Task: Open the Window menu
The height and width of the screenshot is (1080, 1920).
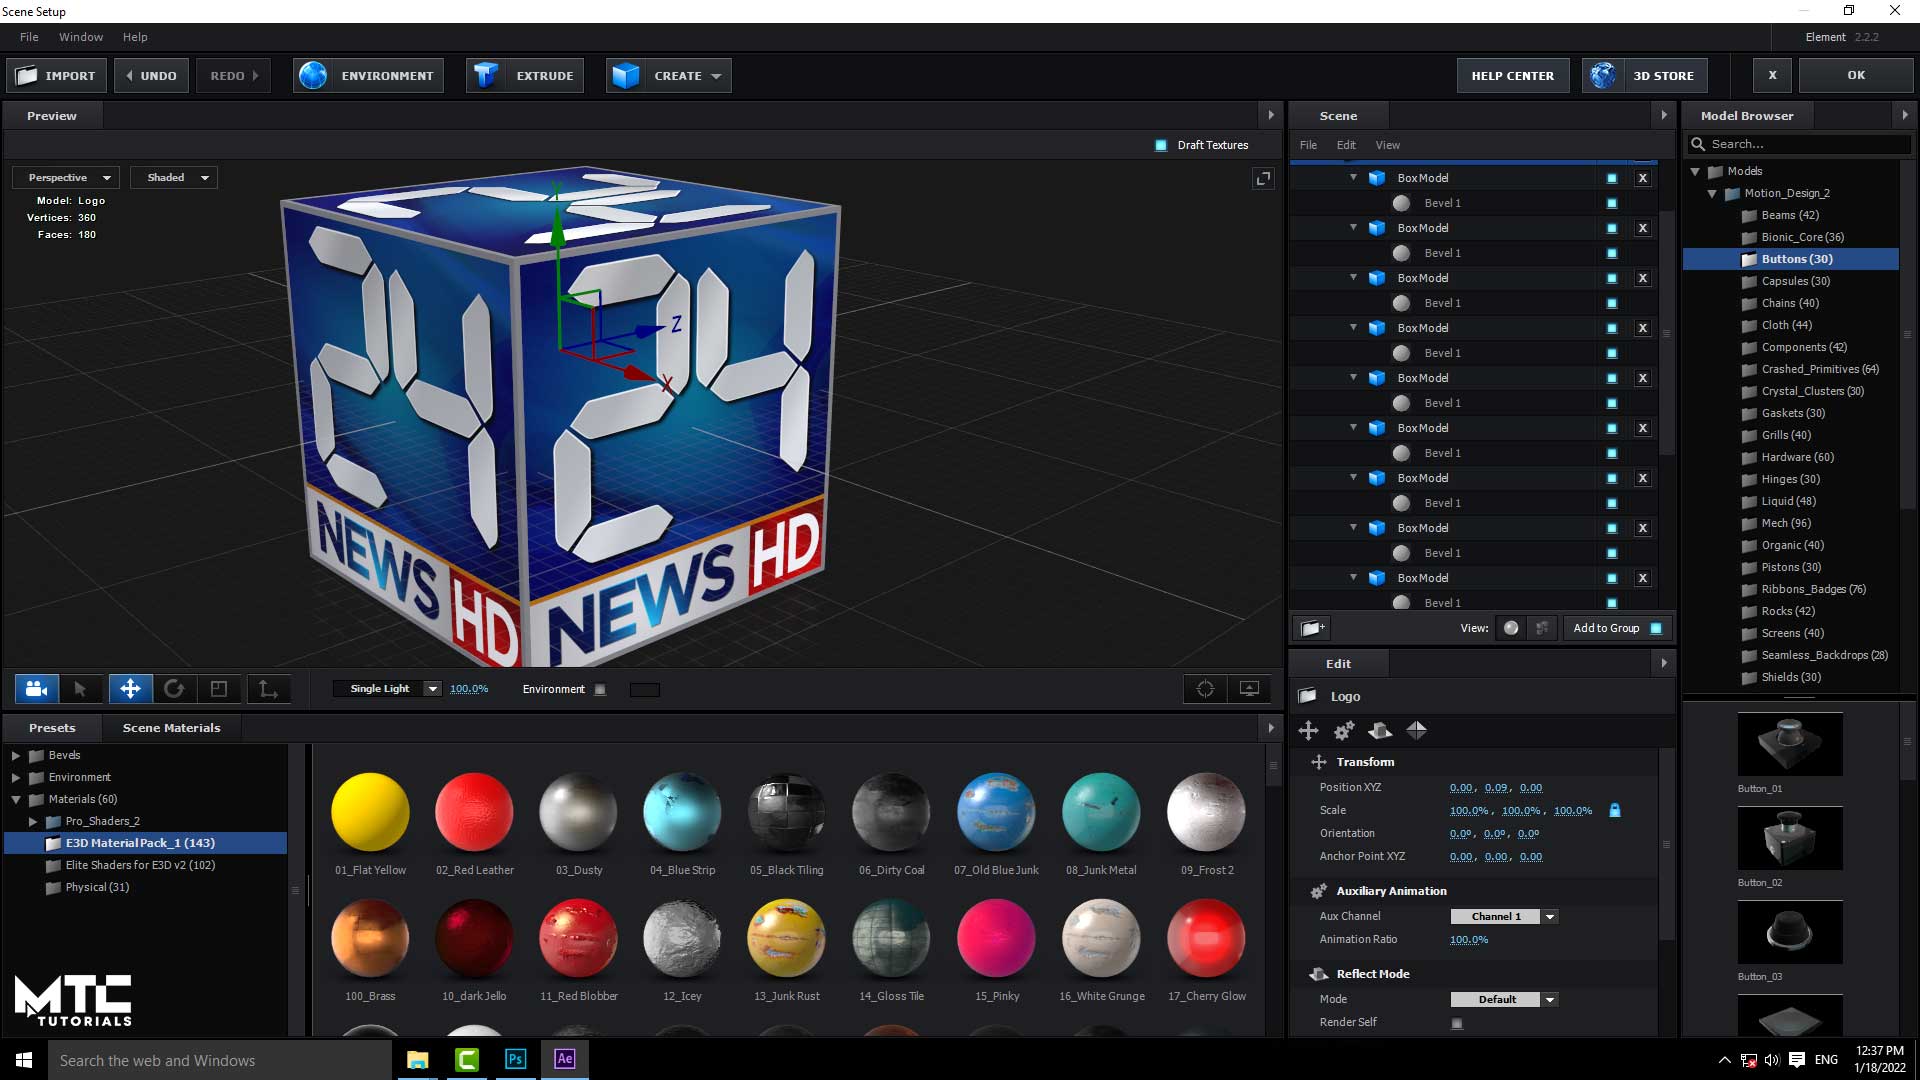Action: click(x=80, y=37)
